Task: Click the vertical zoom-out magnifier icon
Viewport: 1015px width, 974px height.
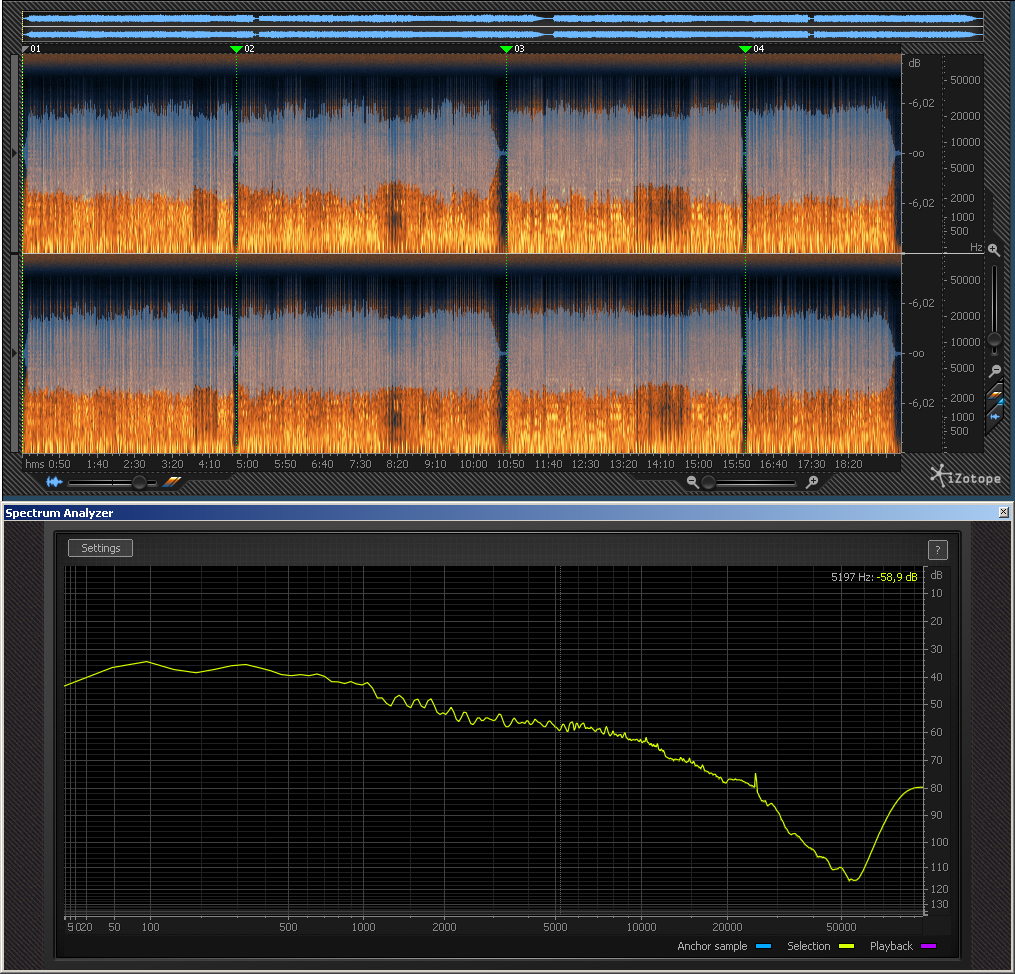Action: tap(994, 371)
